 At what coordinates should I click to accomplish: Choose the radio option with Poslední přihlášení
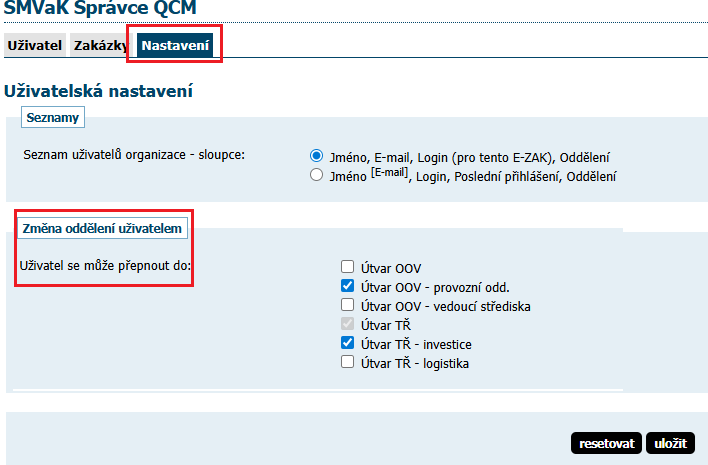317,176
